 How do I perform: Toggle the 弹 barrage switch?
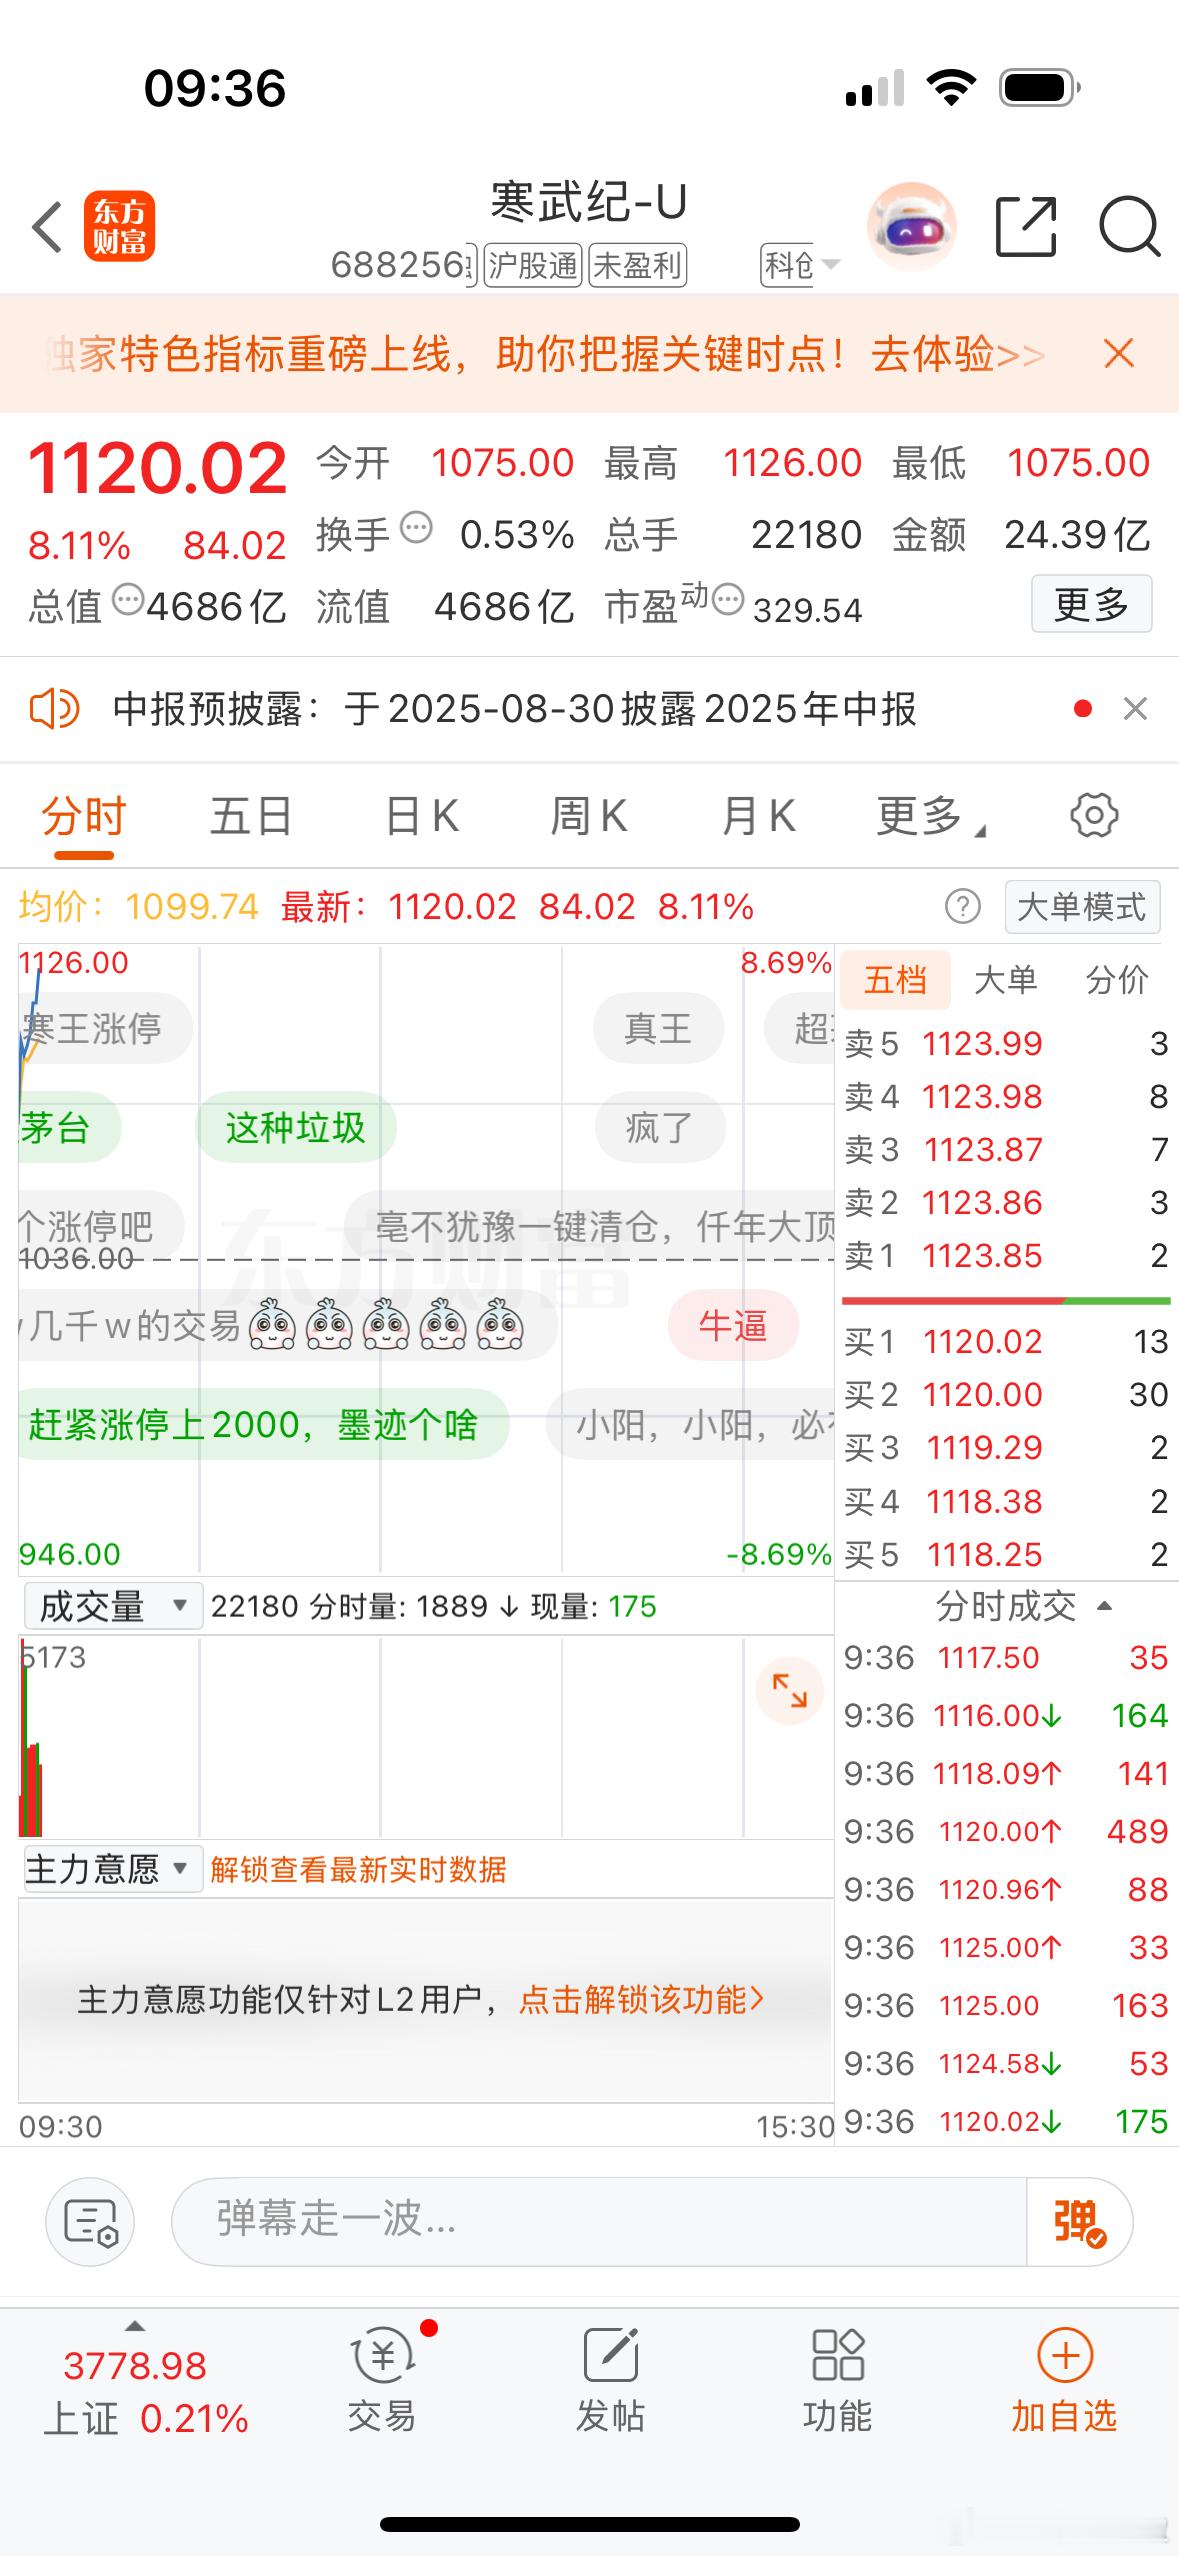tap(1079, 2221)
